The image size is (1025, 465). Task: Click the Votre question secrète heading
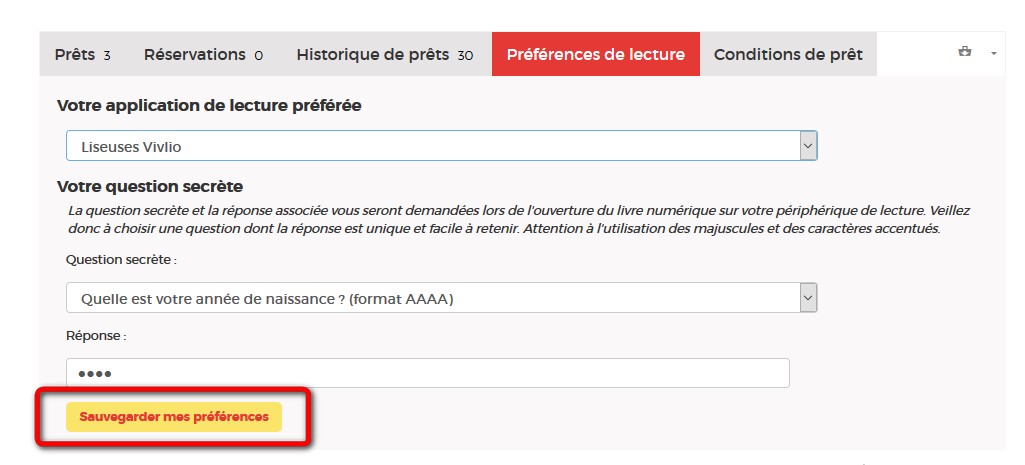[150, 186]
